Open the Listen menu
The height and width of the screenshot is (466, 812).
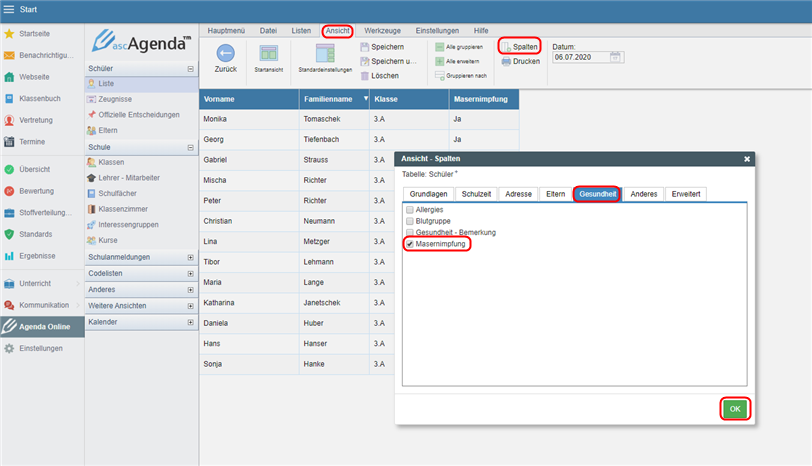click(301, 31)
